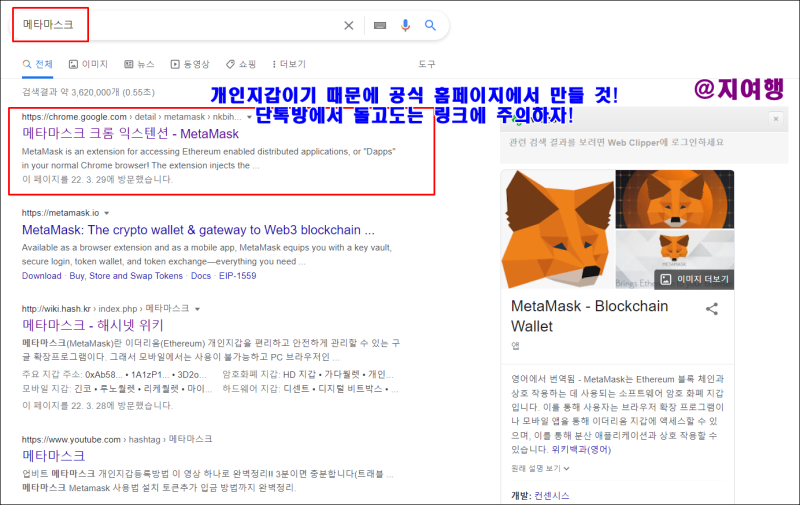Open the 도구 search tools
800x505 pixels.
tap(427, 64)
